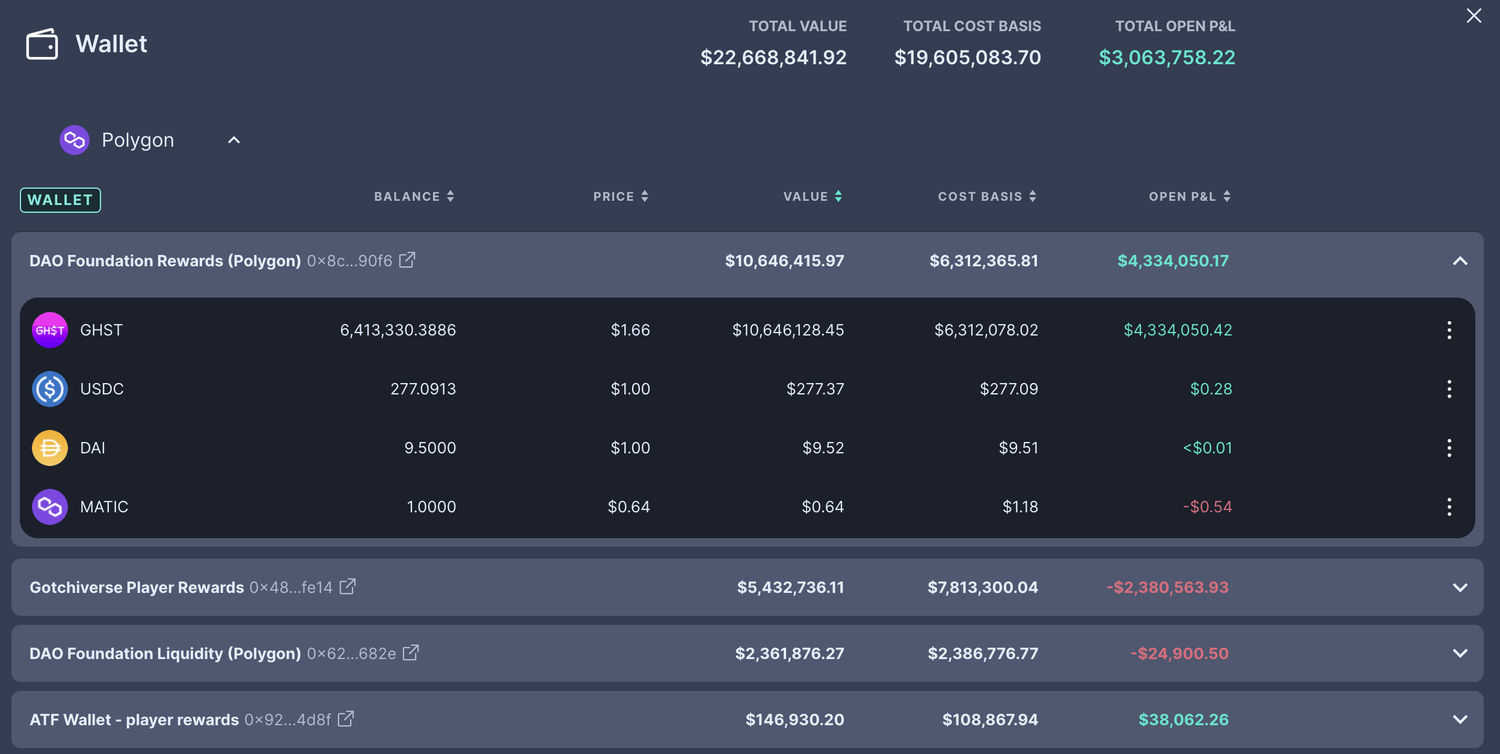Click total cost basis $19,605,083.70
The image size is (1500, 754).
pos(967,58)
